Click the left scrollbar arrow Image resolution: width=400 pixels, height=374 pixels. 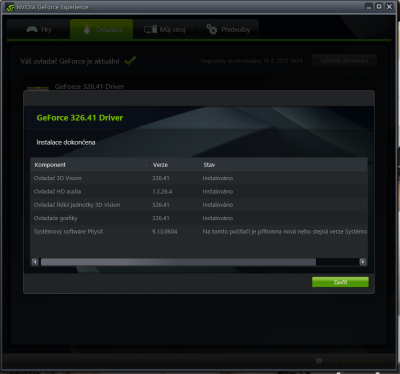35,262
